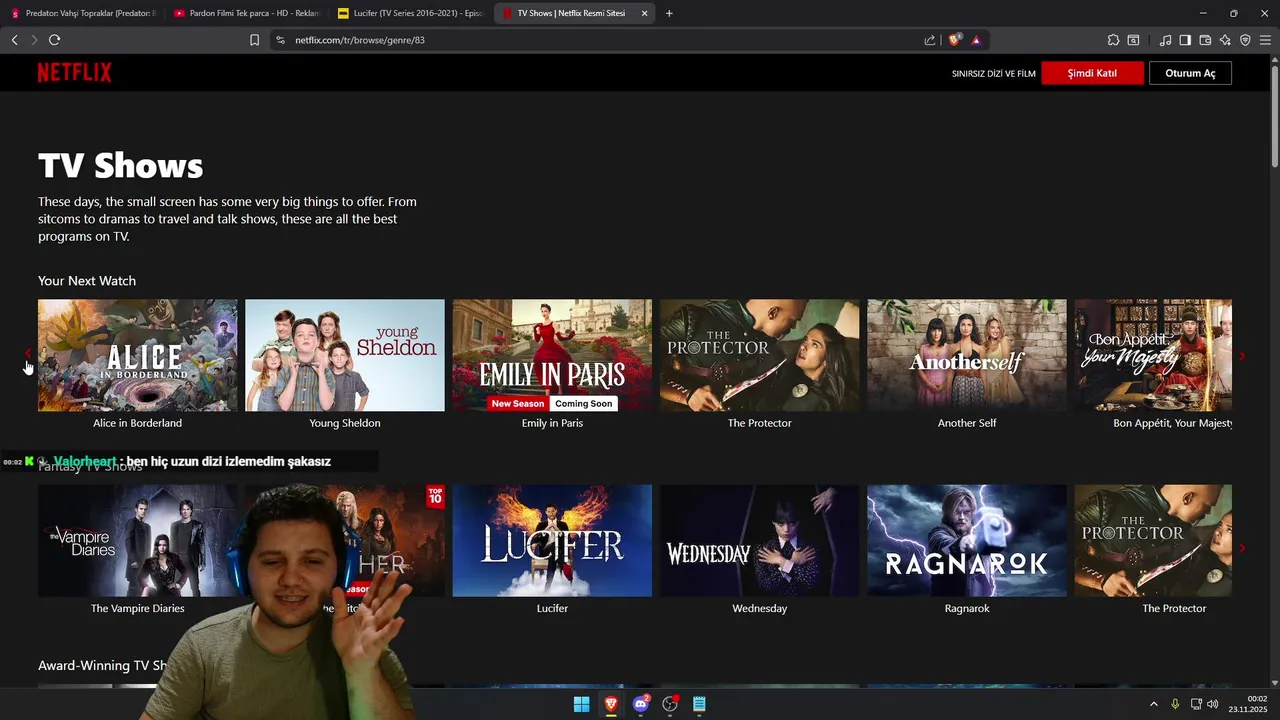Open Another Self thumbnail
The image size is (1280, 720).
pos(967,355)
